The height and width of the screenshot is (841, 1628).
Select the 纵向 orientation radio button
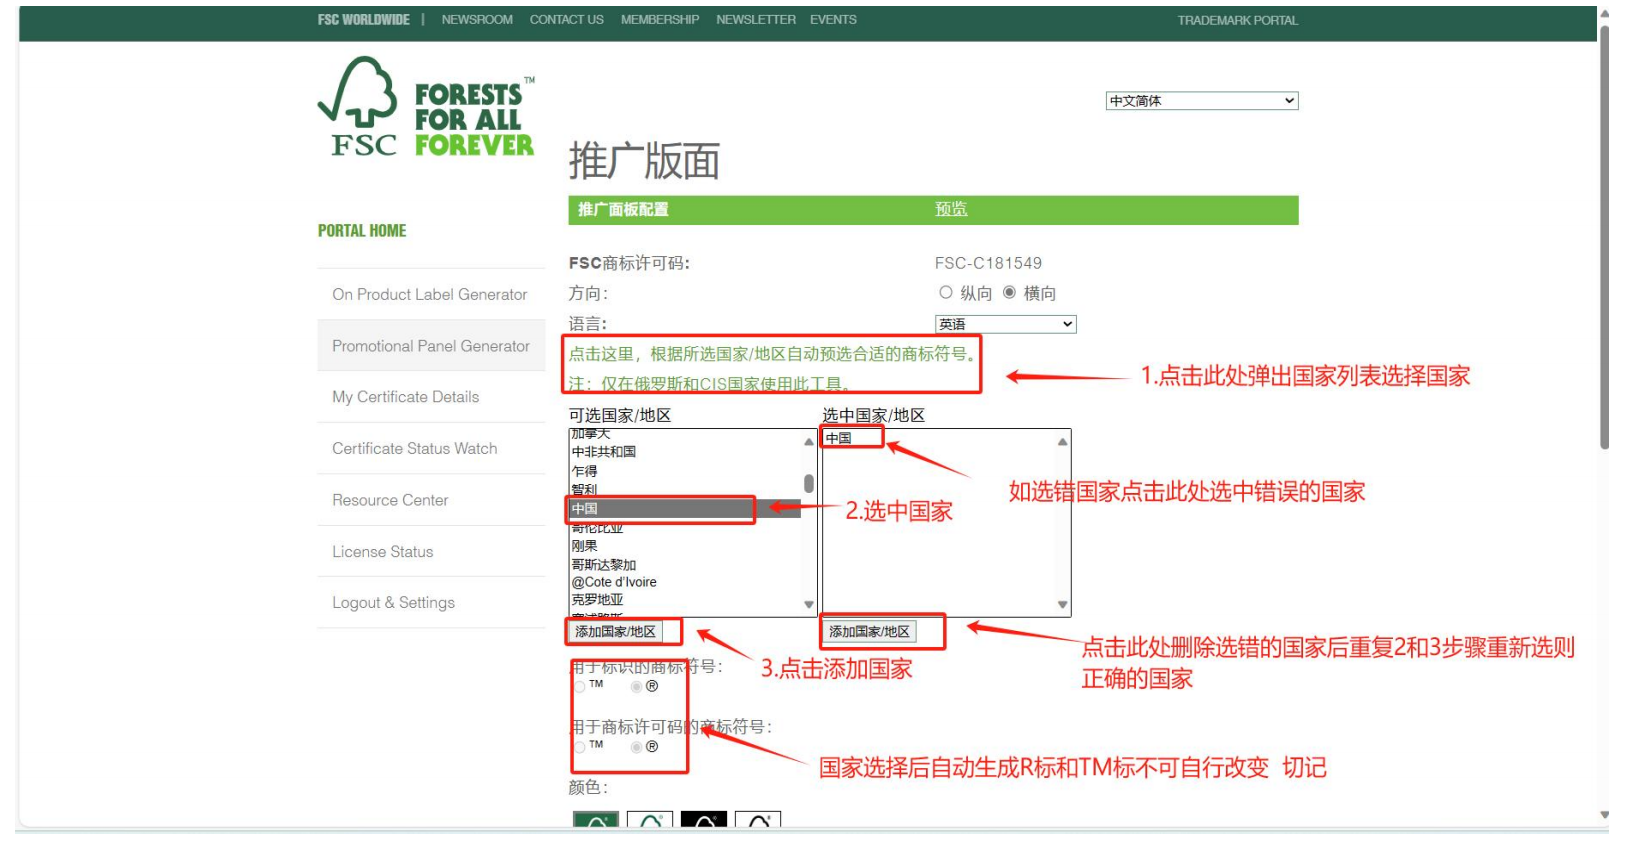click(x=945, y=292)
